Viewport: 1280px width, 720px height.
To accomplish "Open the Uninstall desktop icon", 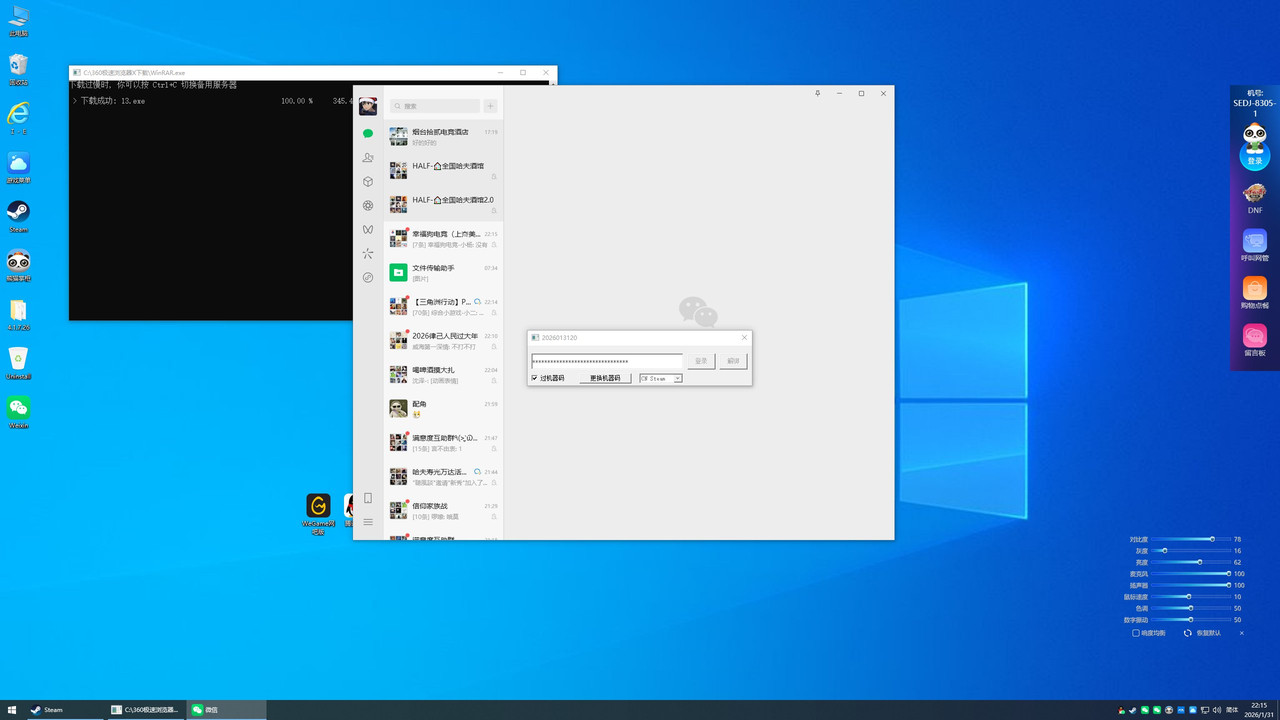I will pos(18,362).
